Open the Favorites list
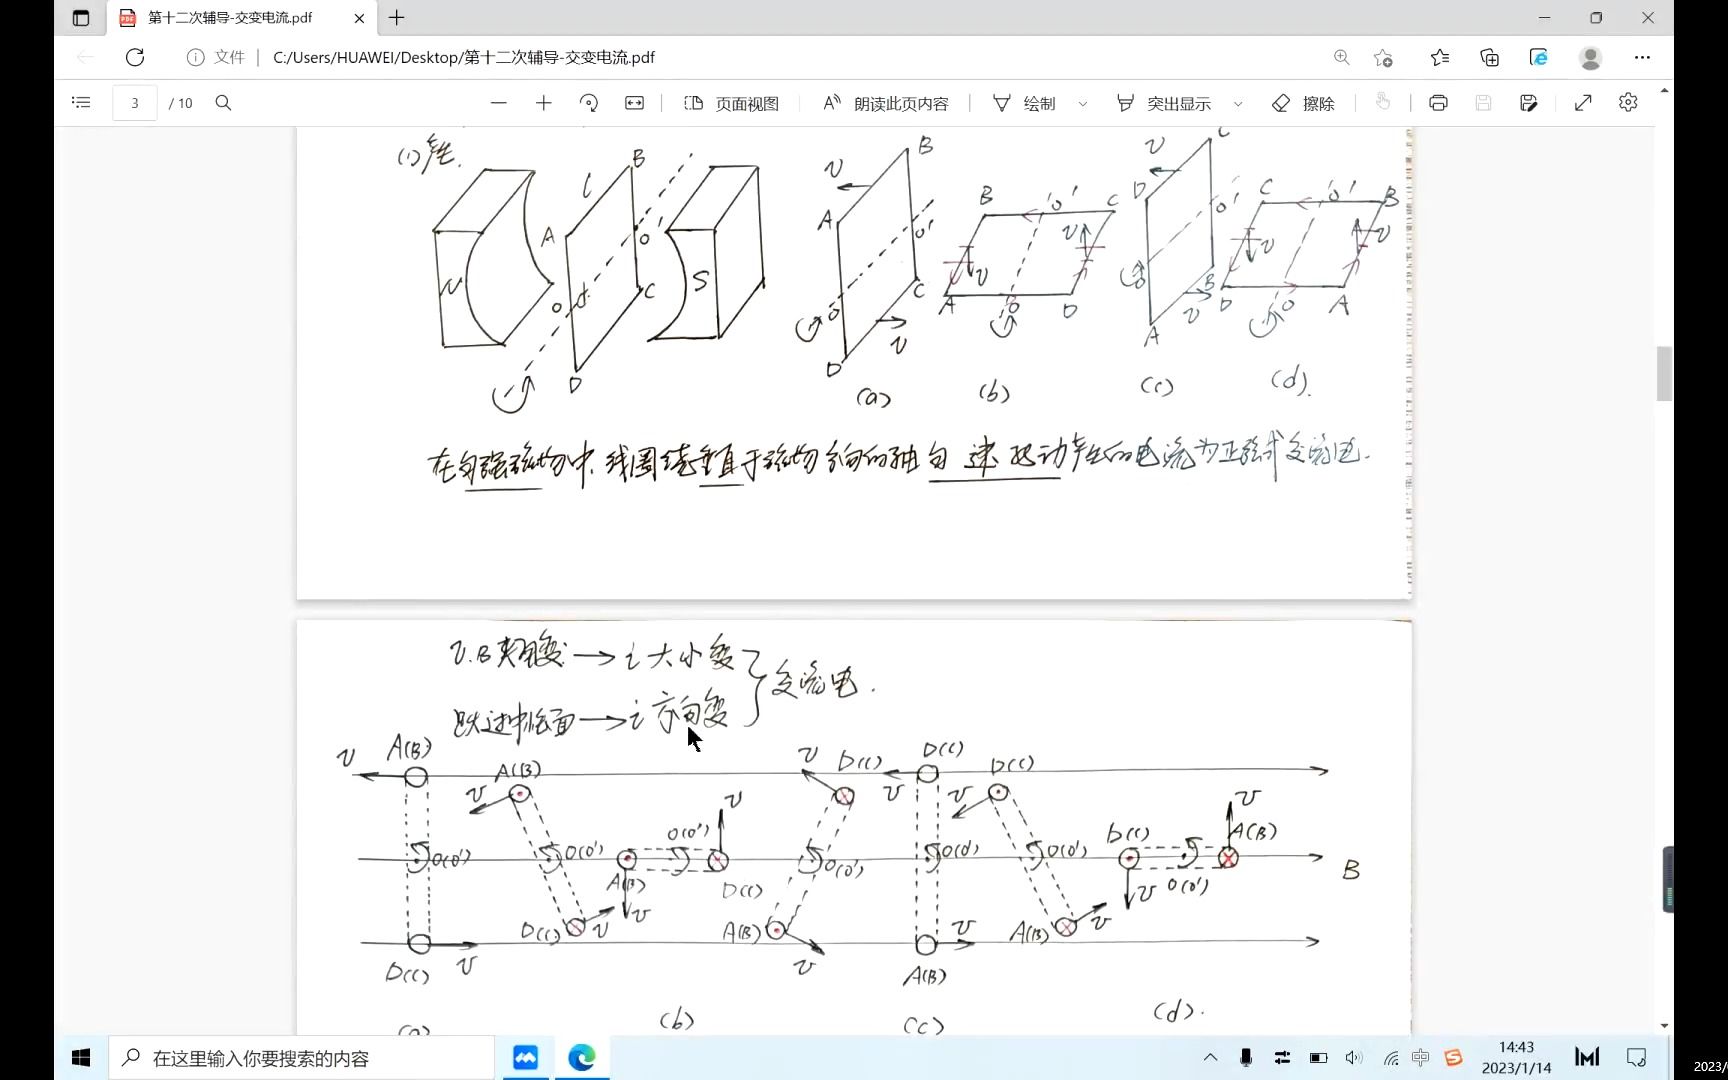Viewport: 1728px width, 1080px height. (1440, 58)
